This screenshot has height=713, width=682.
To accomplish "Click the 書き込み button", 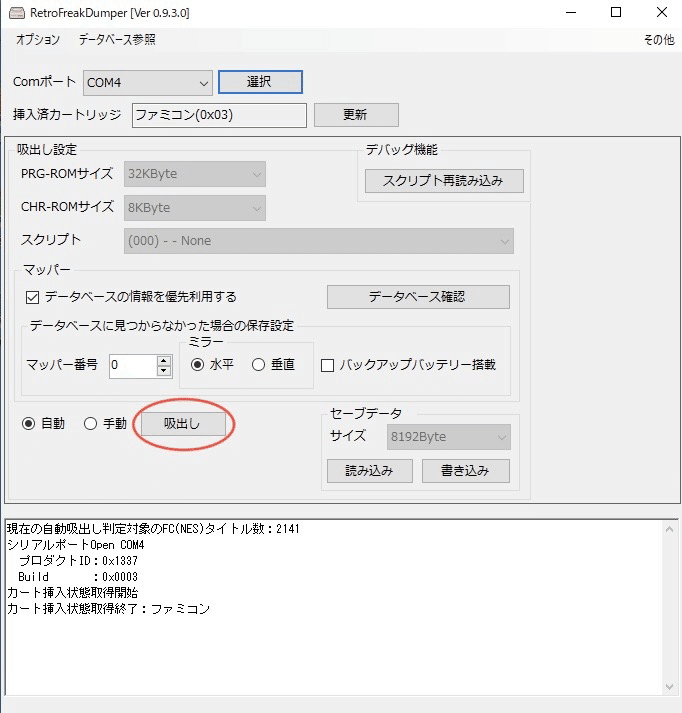I will pyautogui.click(x=466, y=471).
